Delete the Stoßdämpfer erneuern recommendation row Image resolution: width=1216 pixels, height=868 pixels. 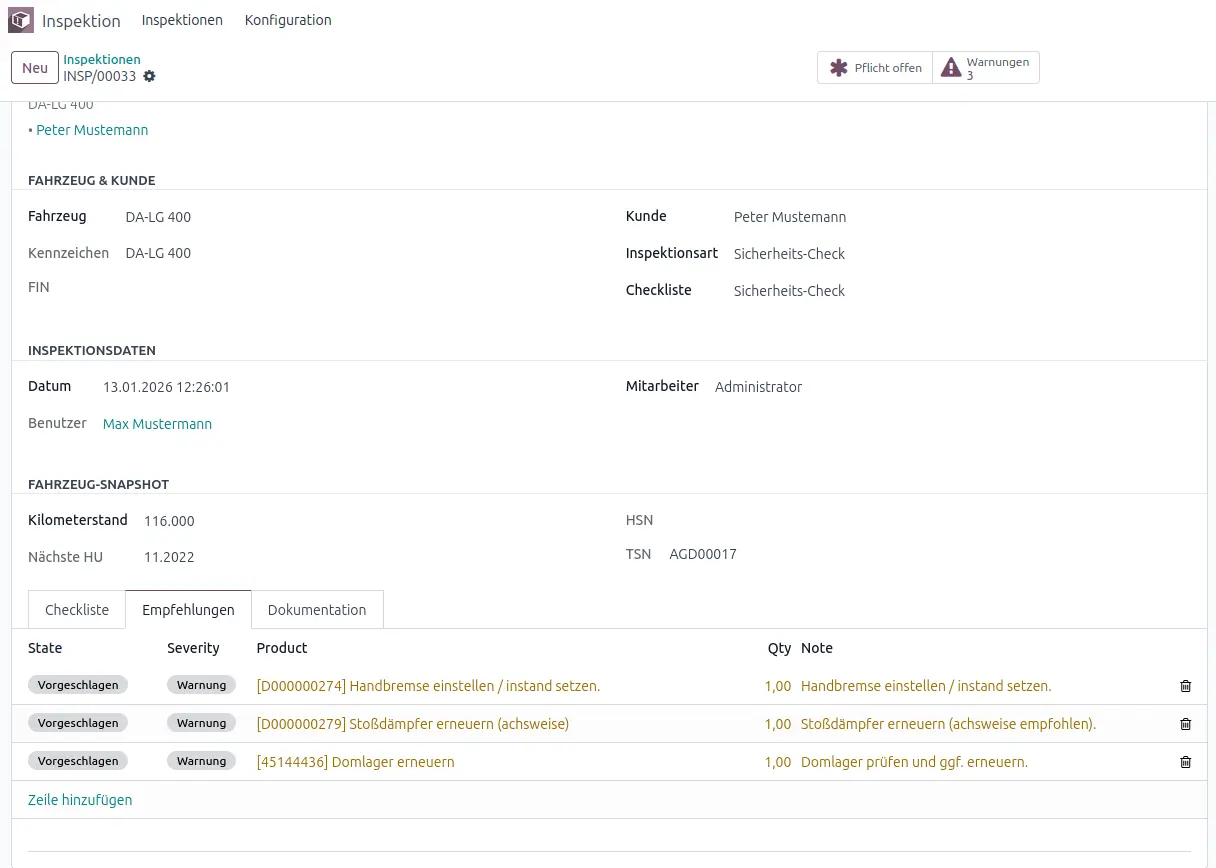pos(1185,724)
